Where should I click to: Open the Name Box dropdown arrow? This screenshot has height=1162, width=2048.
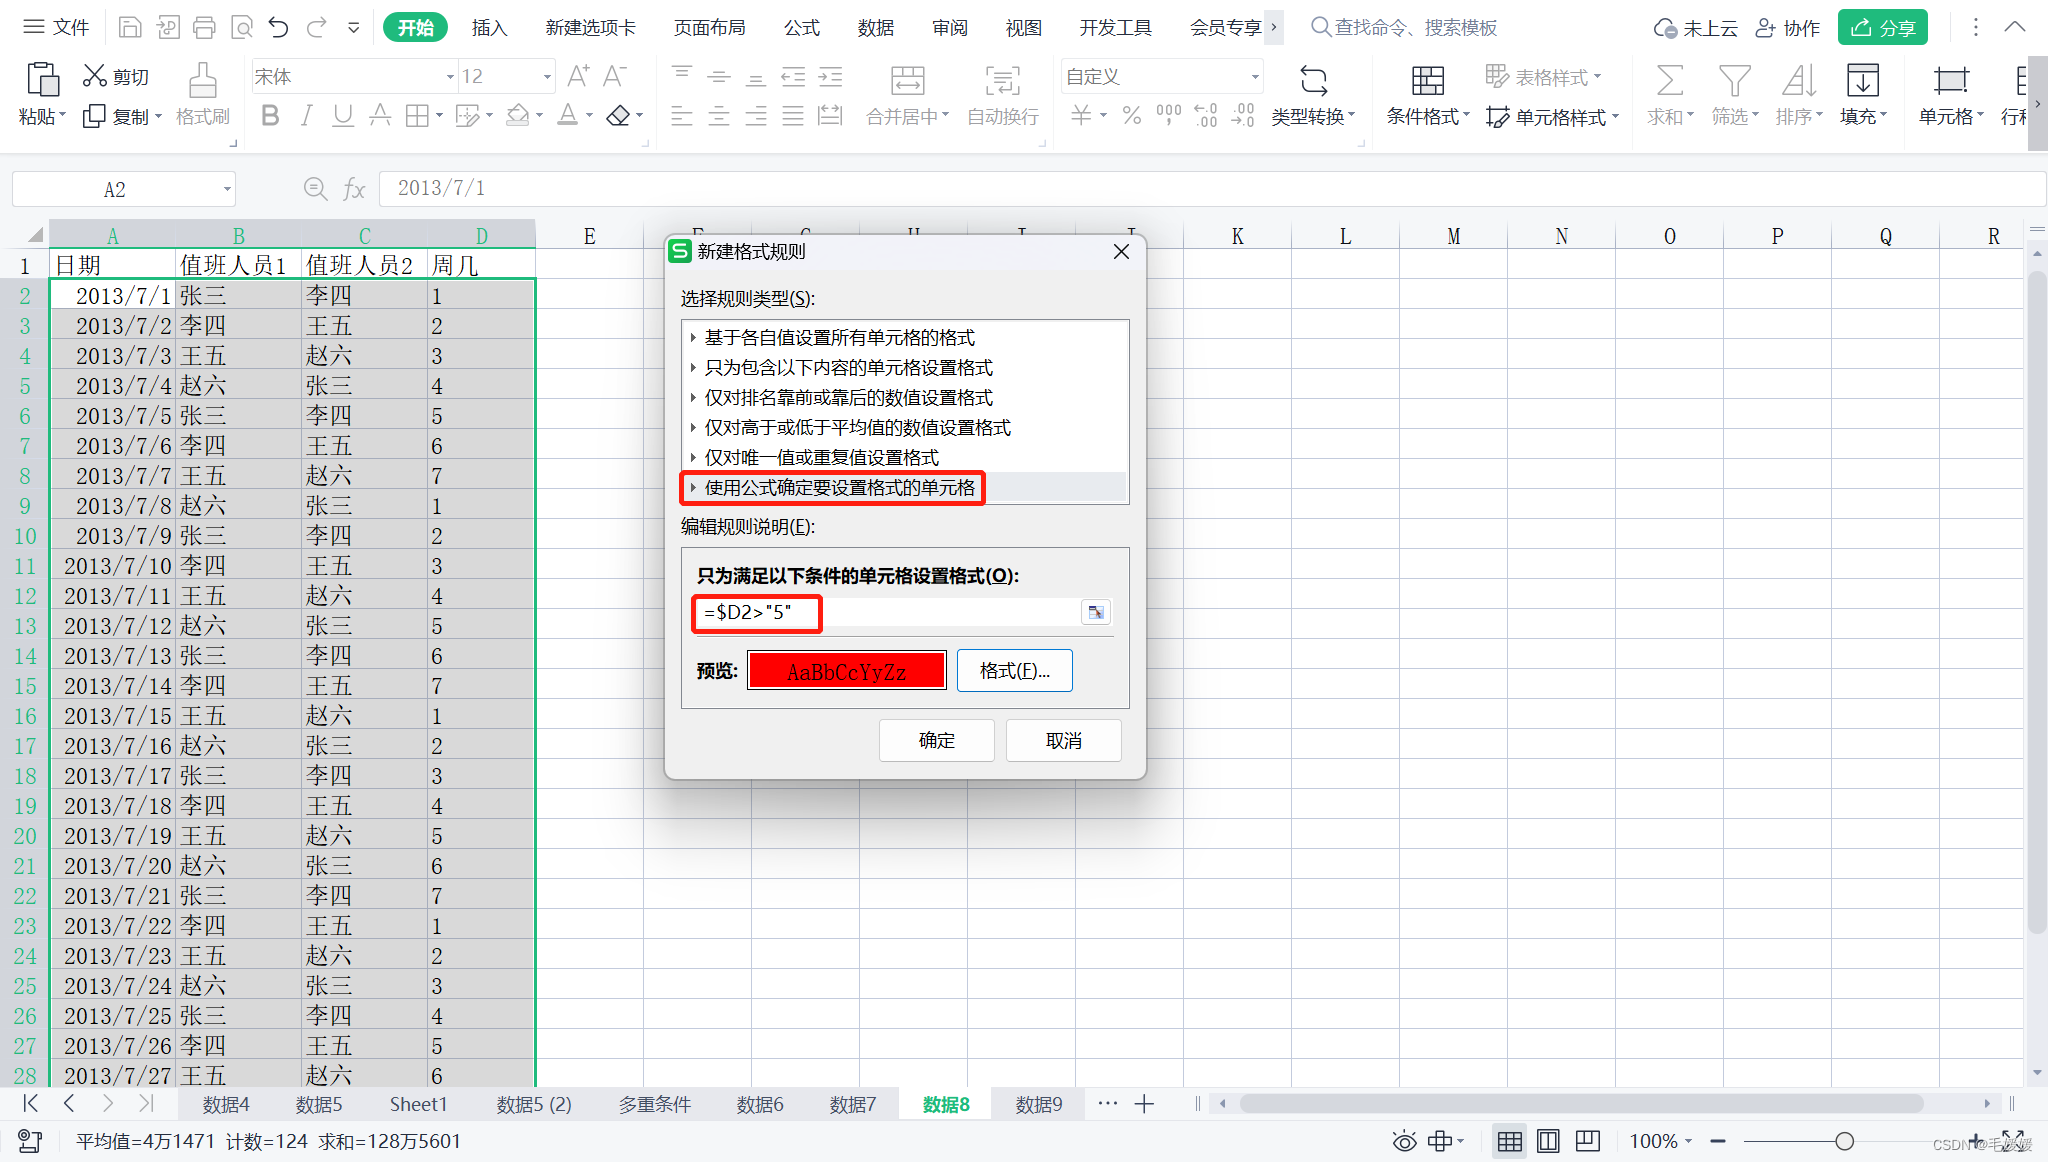[227, 189]
